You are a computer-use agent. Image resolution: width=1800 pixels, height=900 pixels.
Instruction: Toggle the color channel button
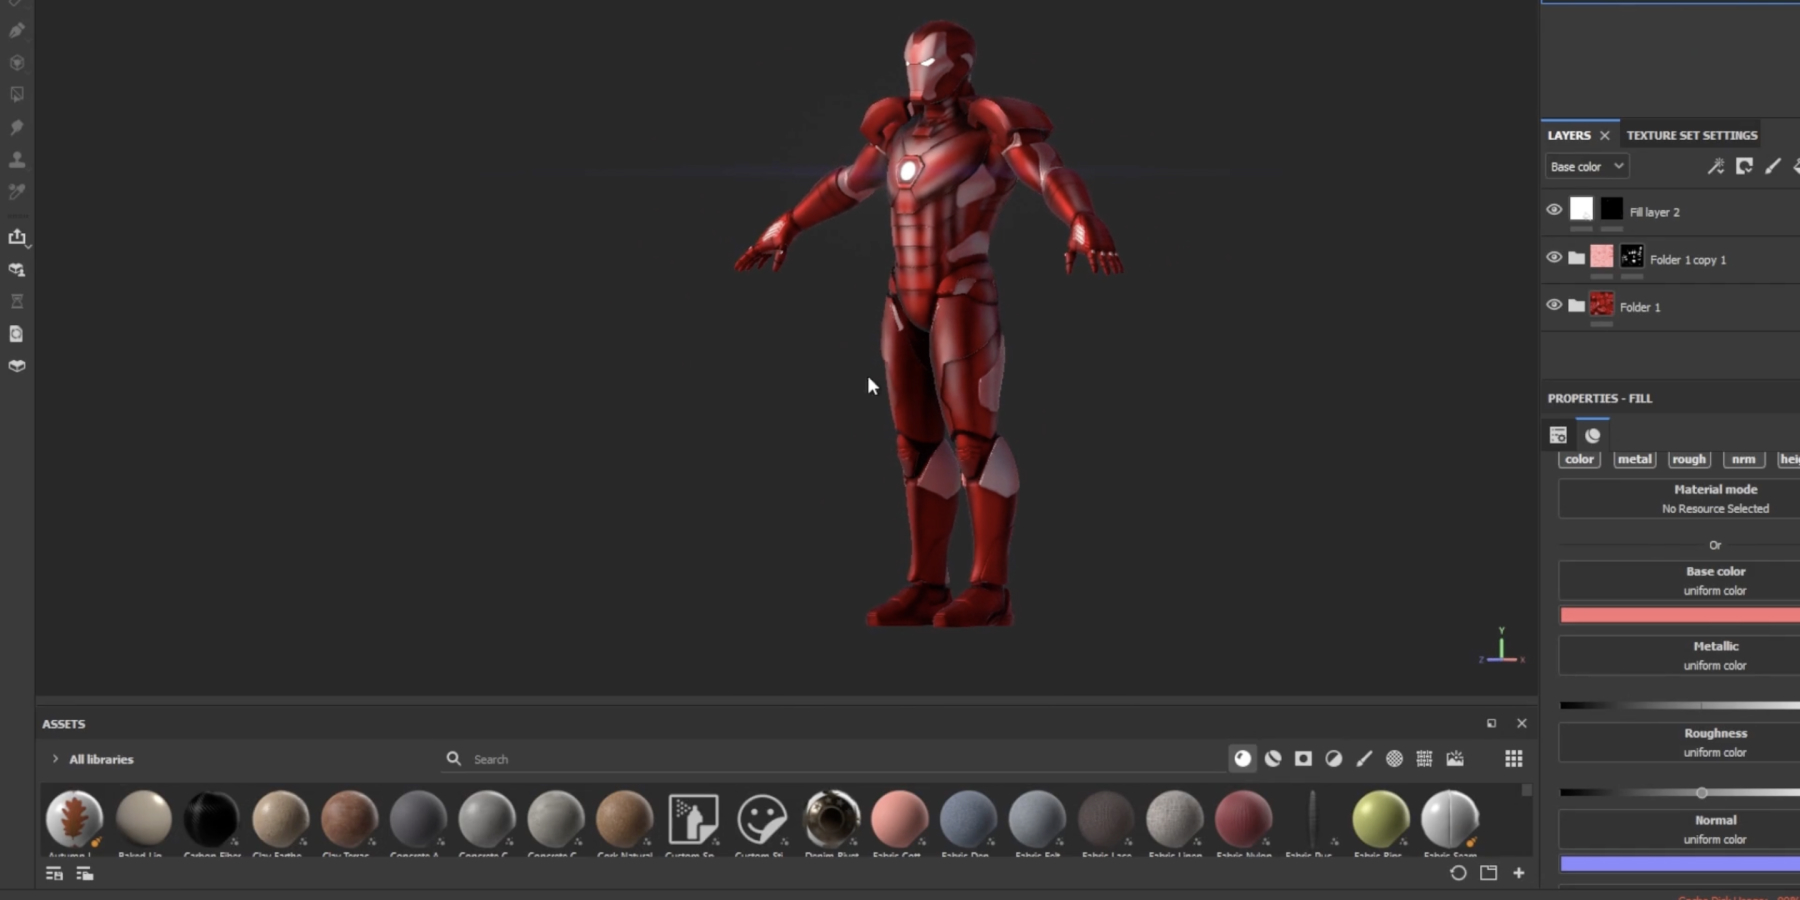(x=1579, y=459)
